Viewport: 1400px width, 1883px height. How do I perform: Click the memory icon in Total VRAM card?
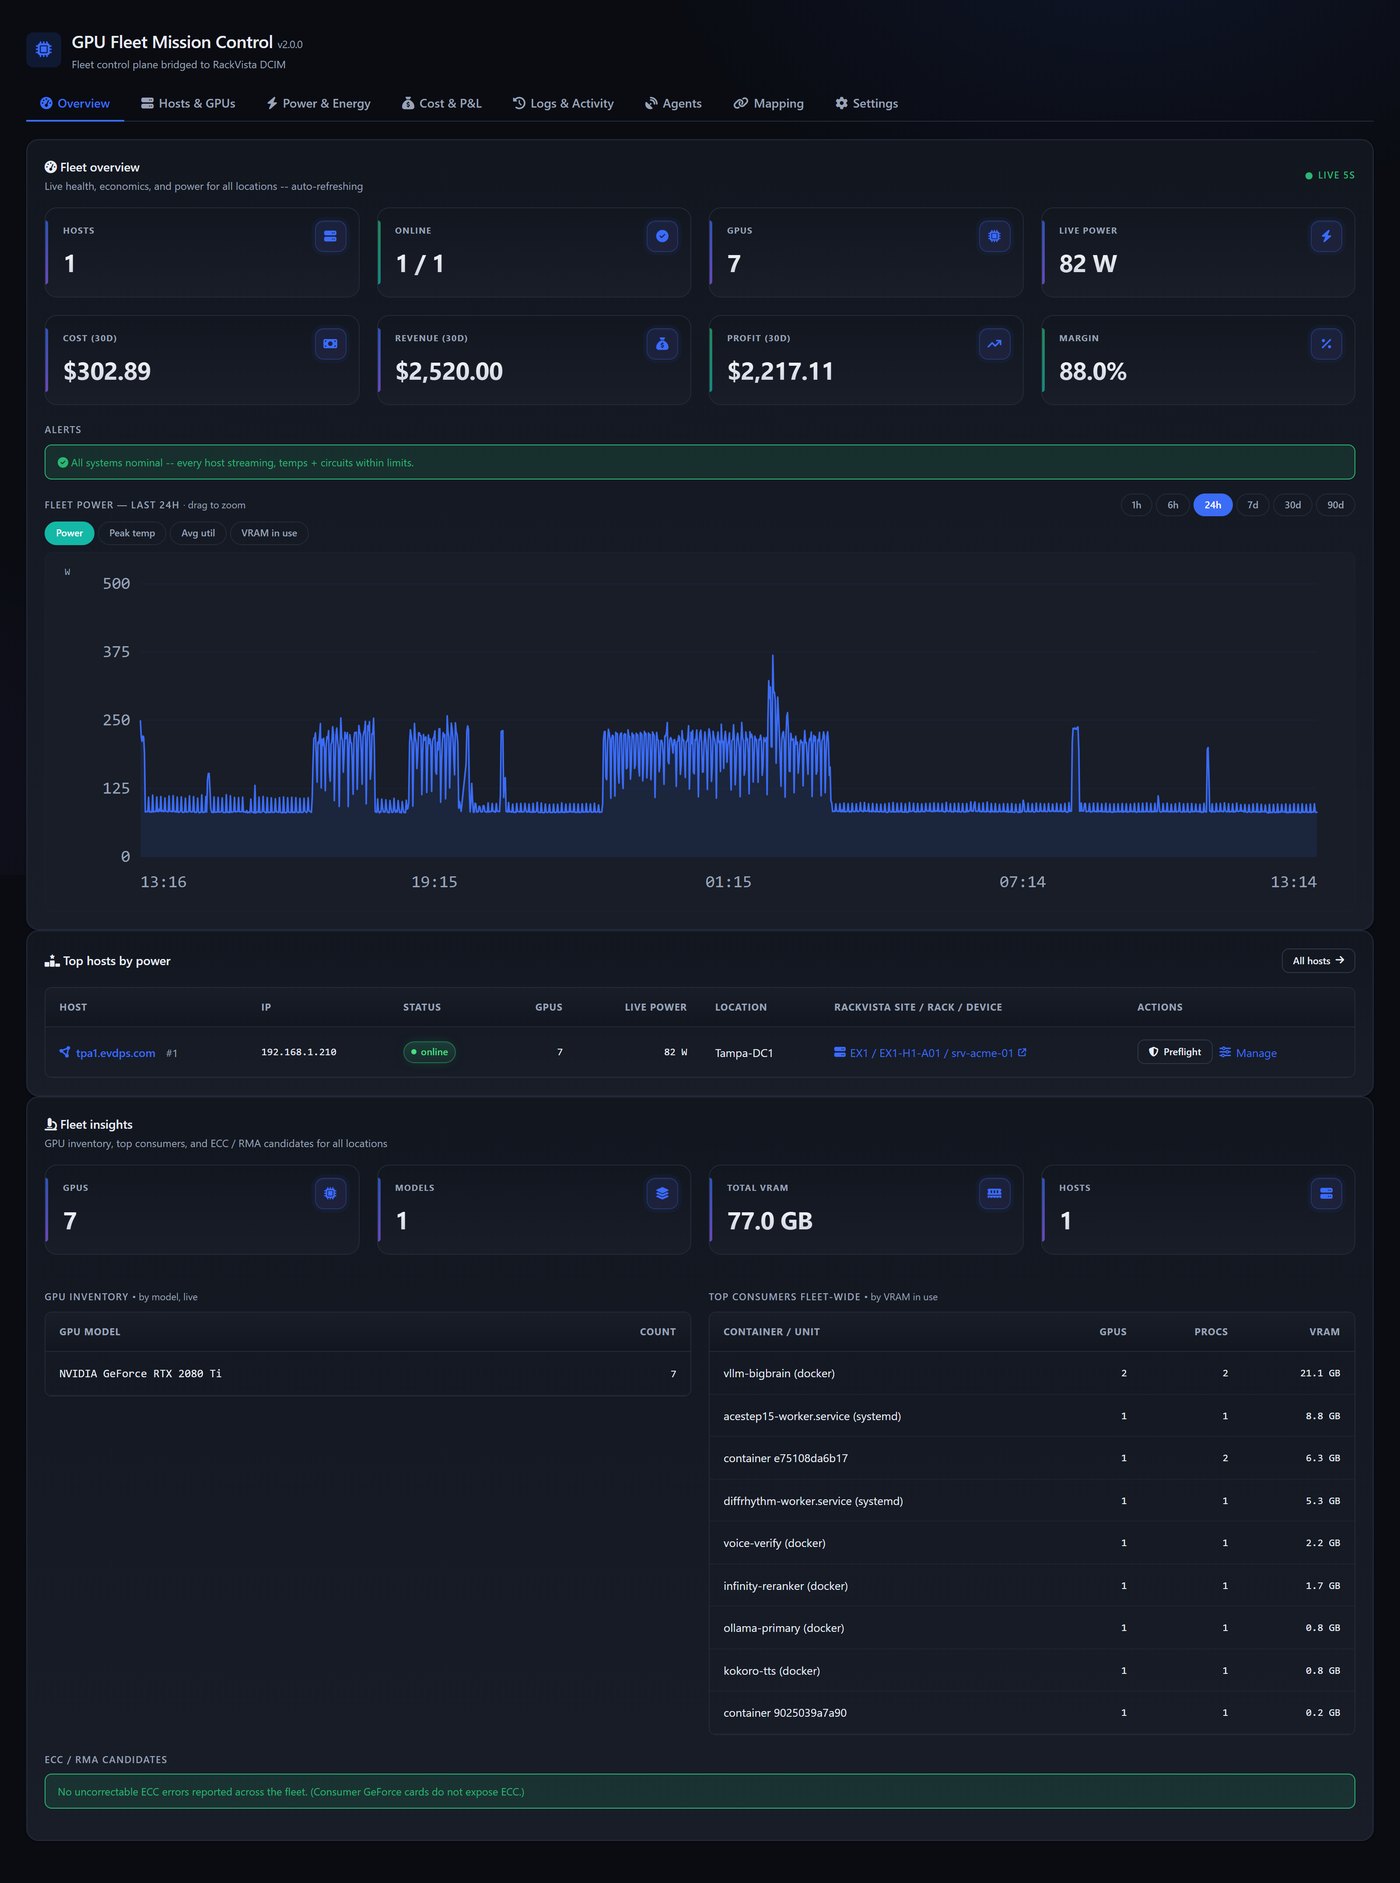994,1193
